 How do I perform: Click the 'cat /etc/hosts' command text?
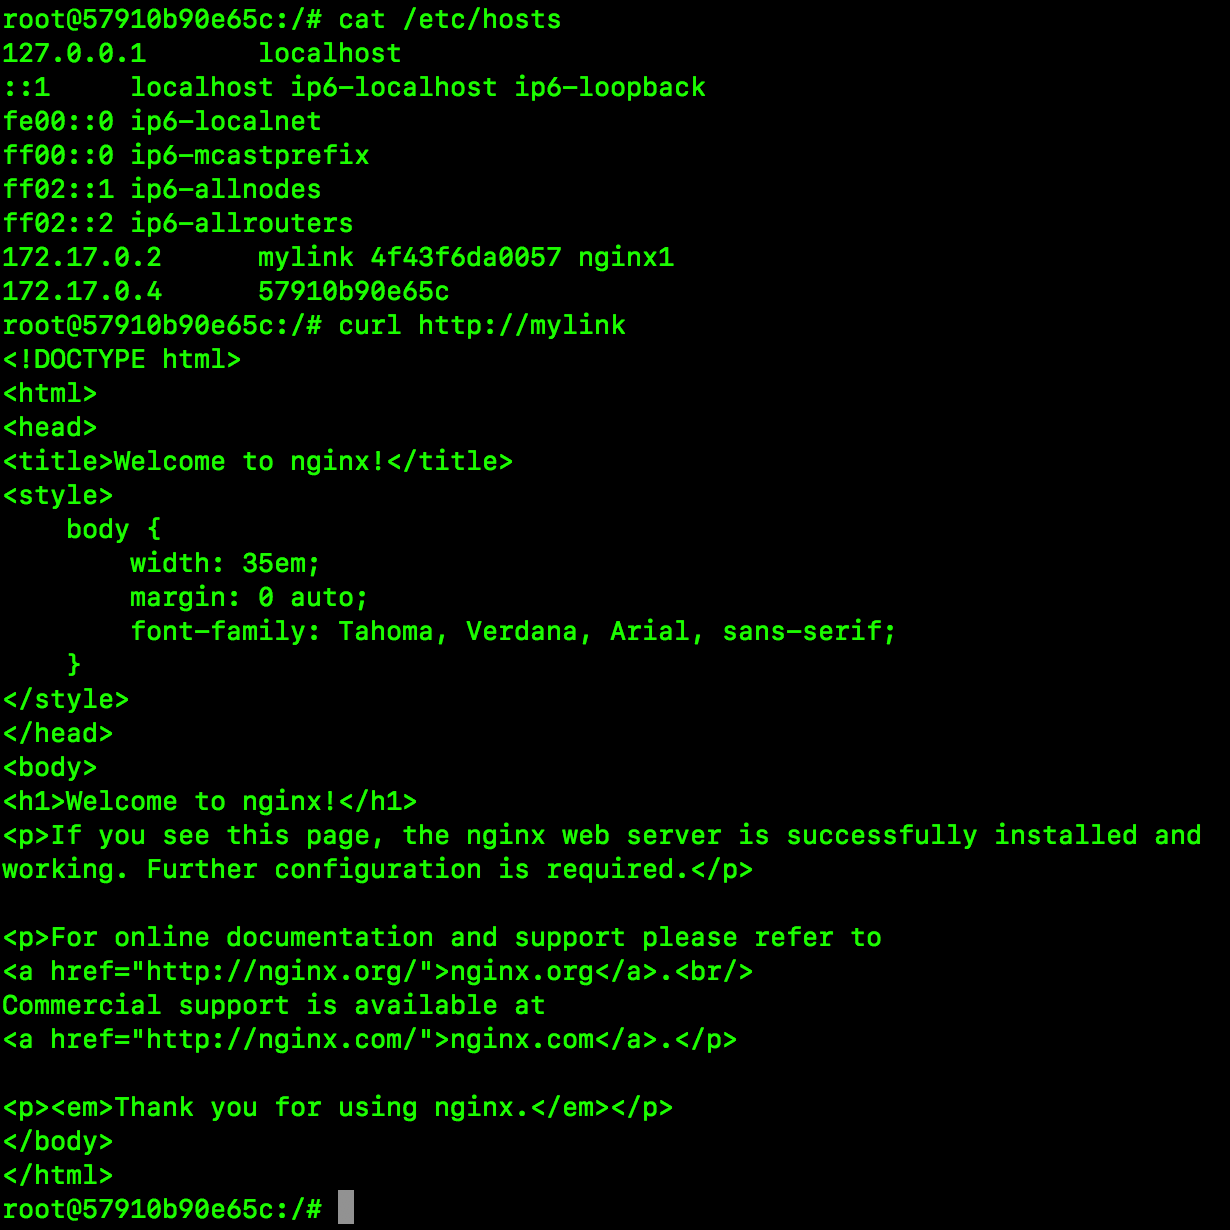[x=449, y=19]
